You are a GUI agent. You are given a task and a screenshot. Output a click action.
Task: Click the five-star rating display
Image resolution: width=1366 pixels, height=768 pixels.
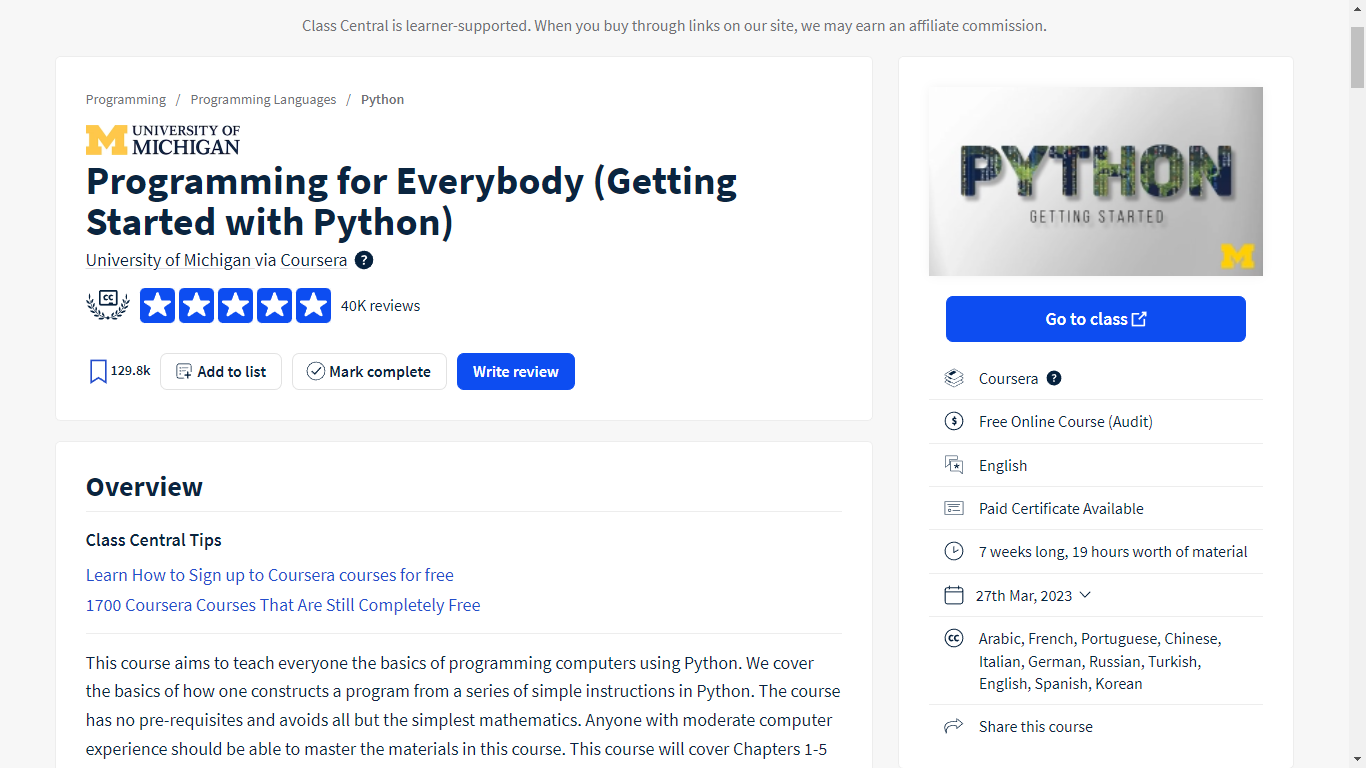[x=235, y=305]
